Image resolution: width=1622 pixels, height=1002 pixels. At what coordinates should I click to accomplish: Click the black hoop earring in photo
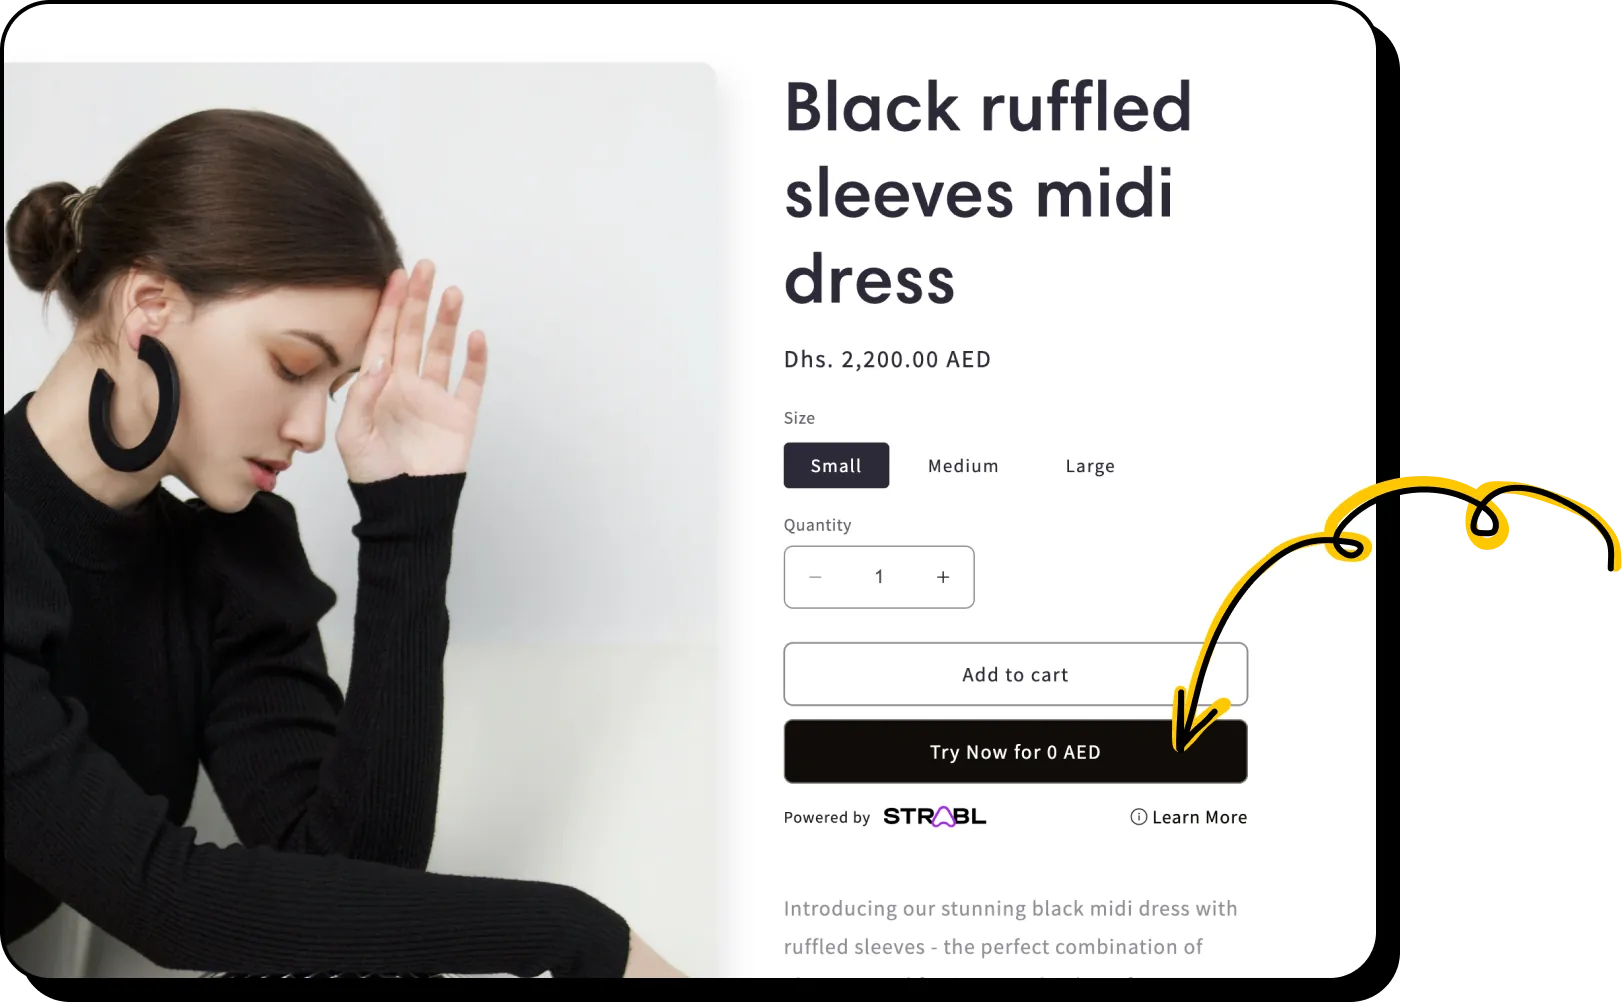[134, 404]
